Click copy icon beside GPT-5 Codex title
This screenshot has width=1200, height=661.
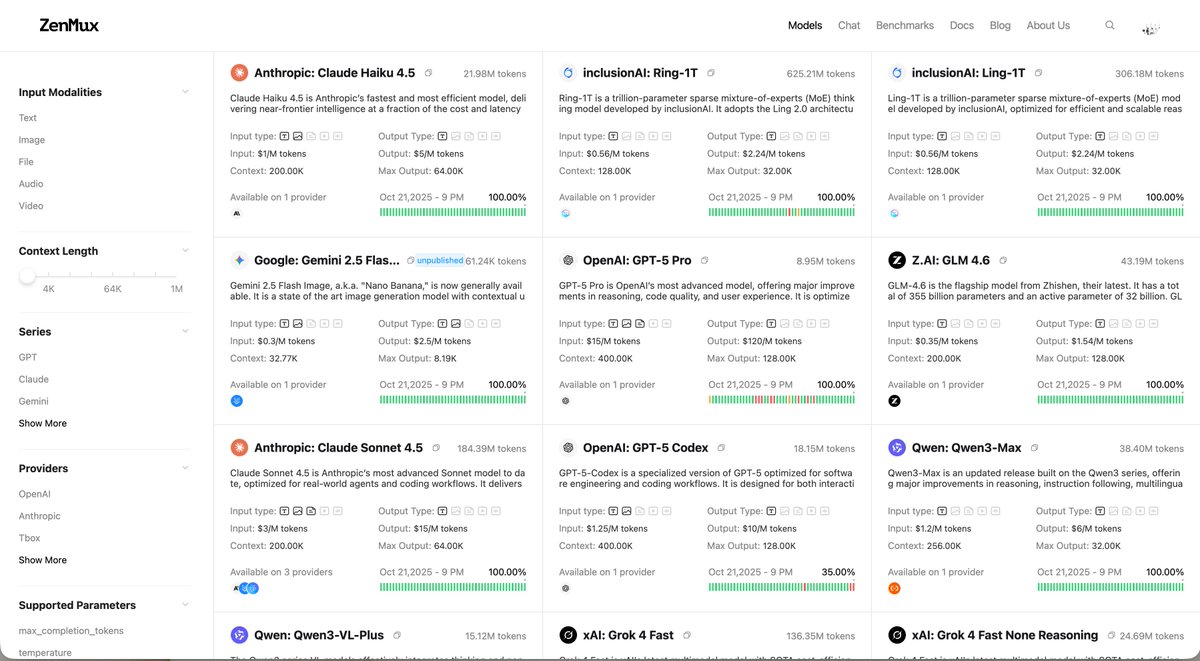click(x=721, y=448)
